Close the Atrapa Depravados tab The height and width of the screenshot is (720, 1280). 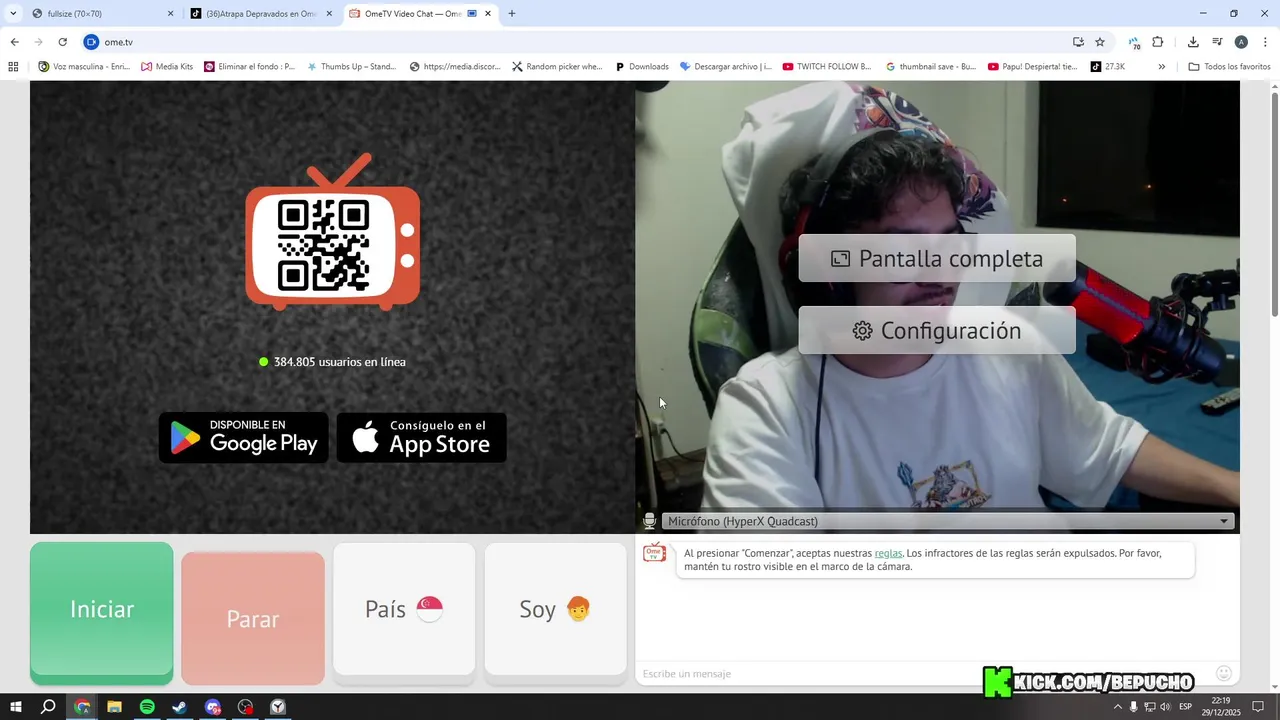(x=329, y=14)
